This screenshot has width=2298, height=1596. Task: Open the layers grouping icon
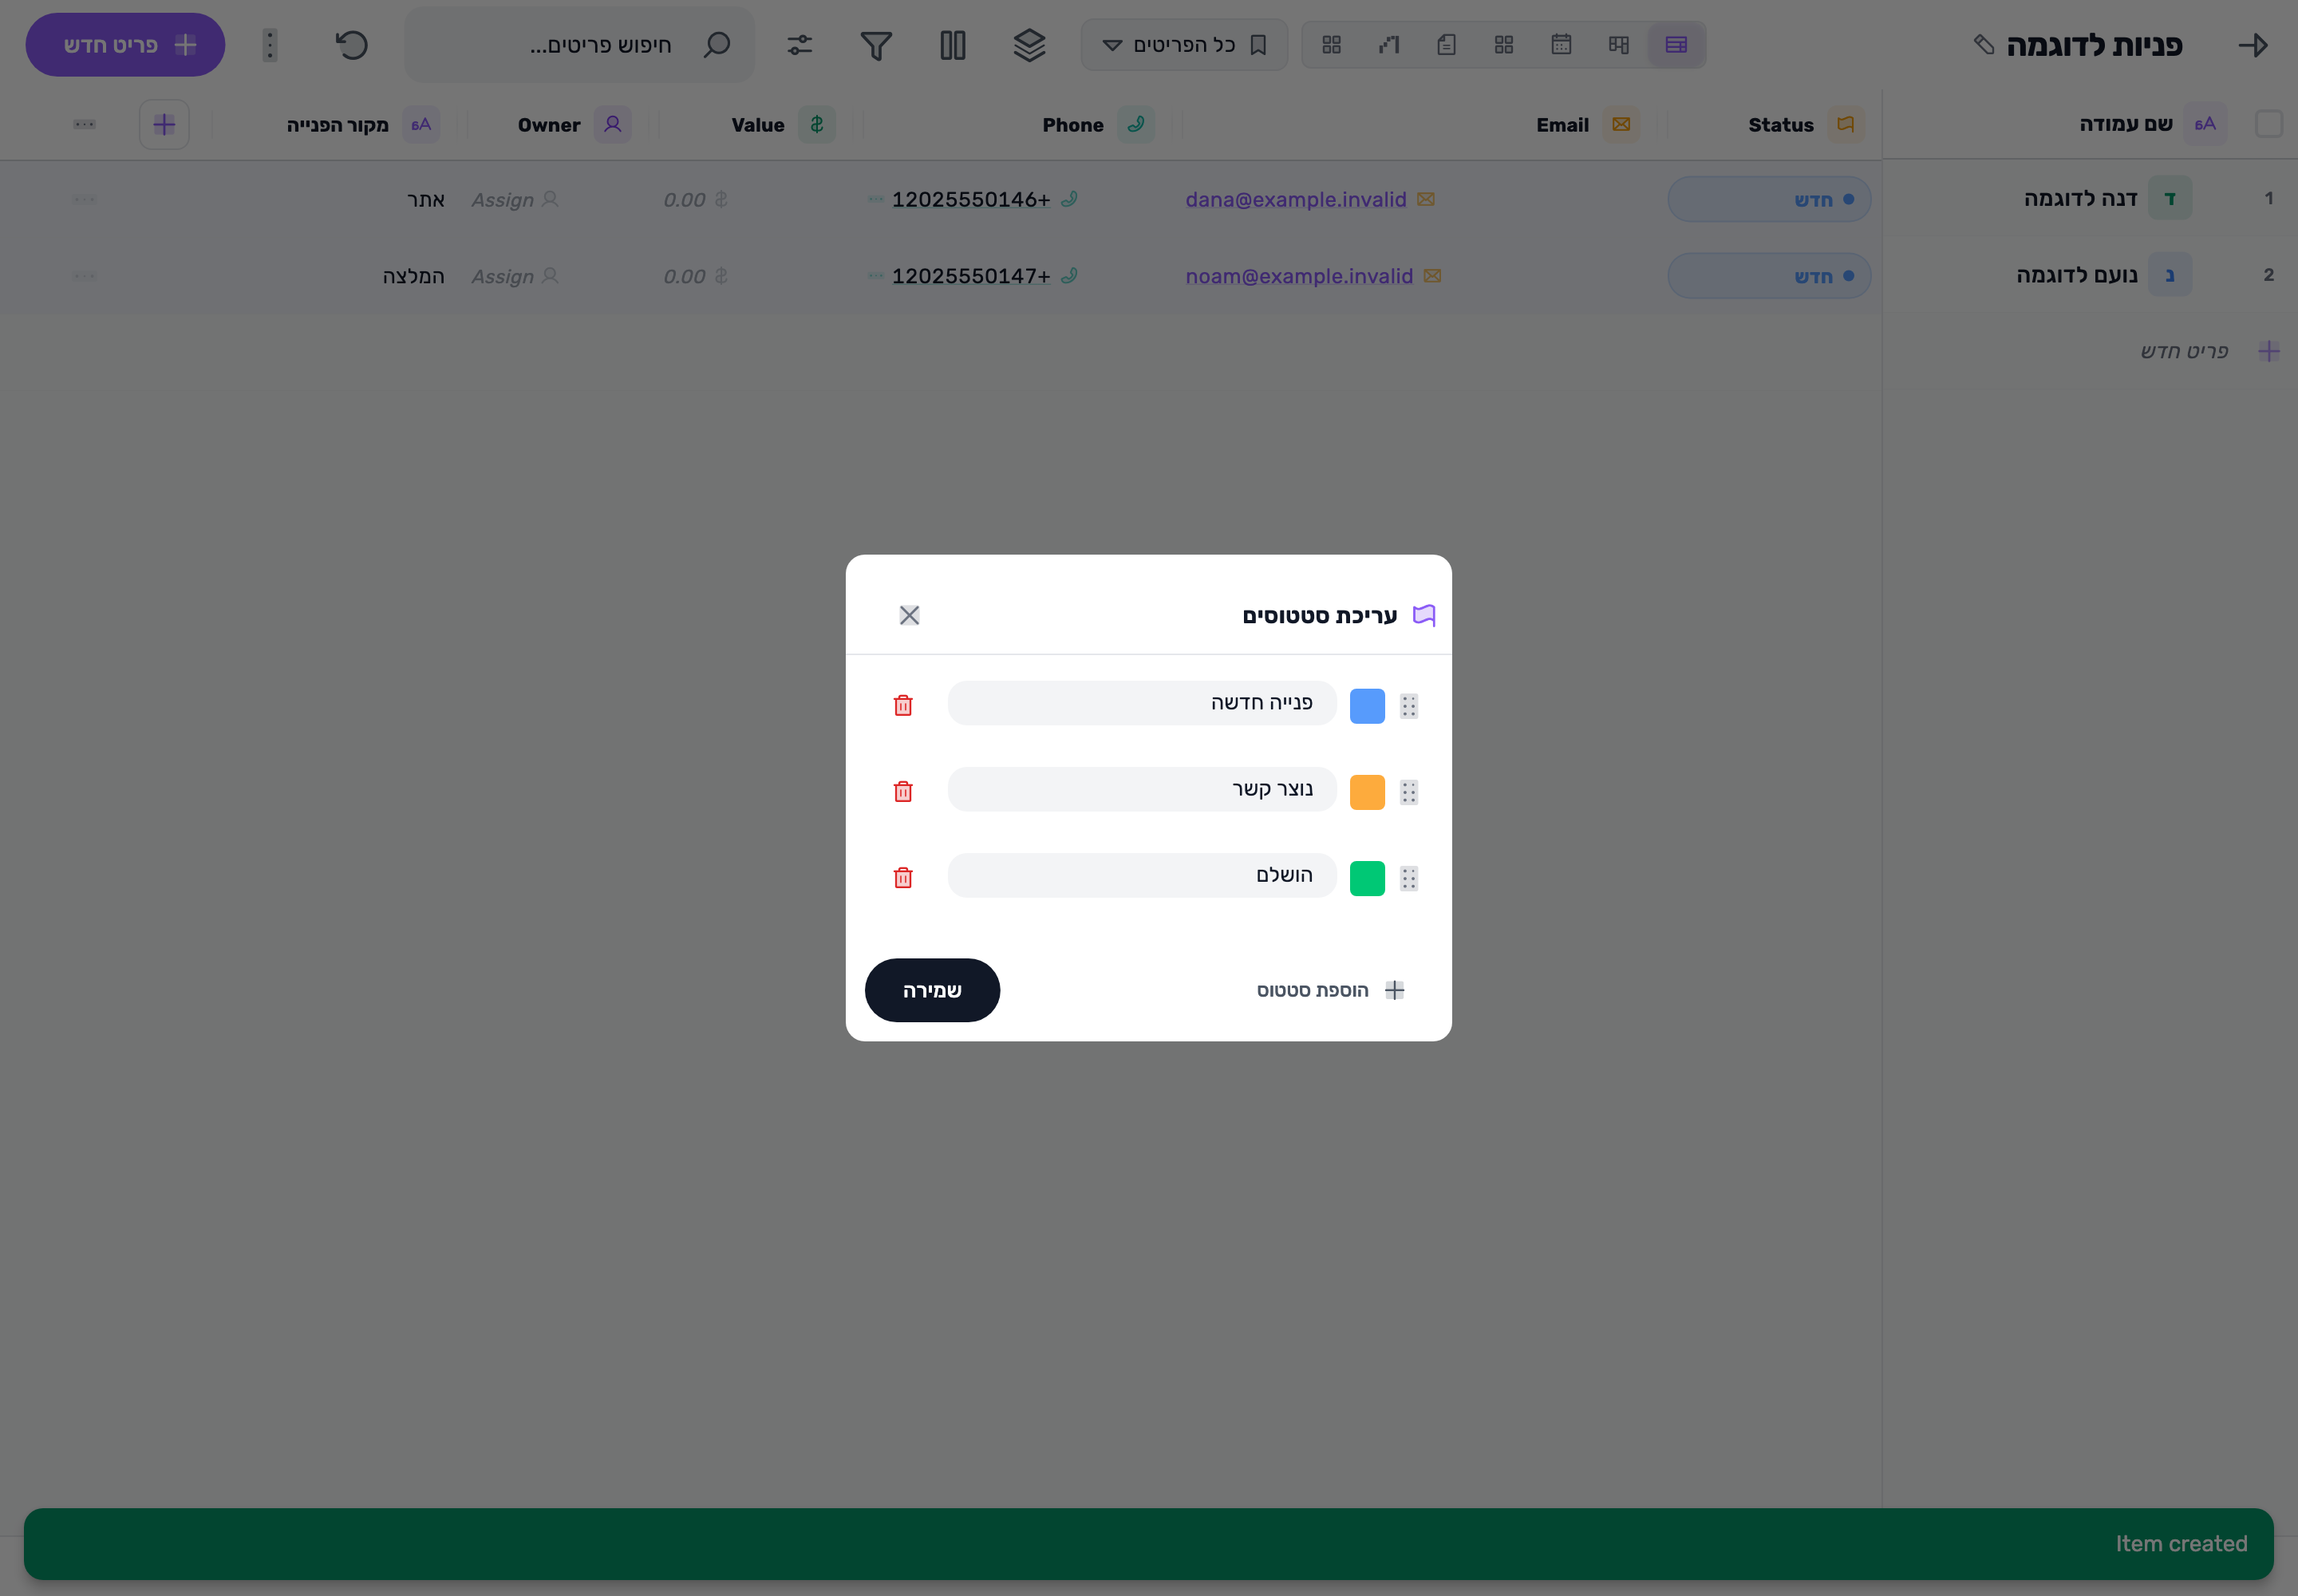tap(1029, 45)
